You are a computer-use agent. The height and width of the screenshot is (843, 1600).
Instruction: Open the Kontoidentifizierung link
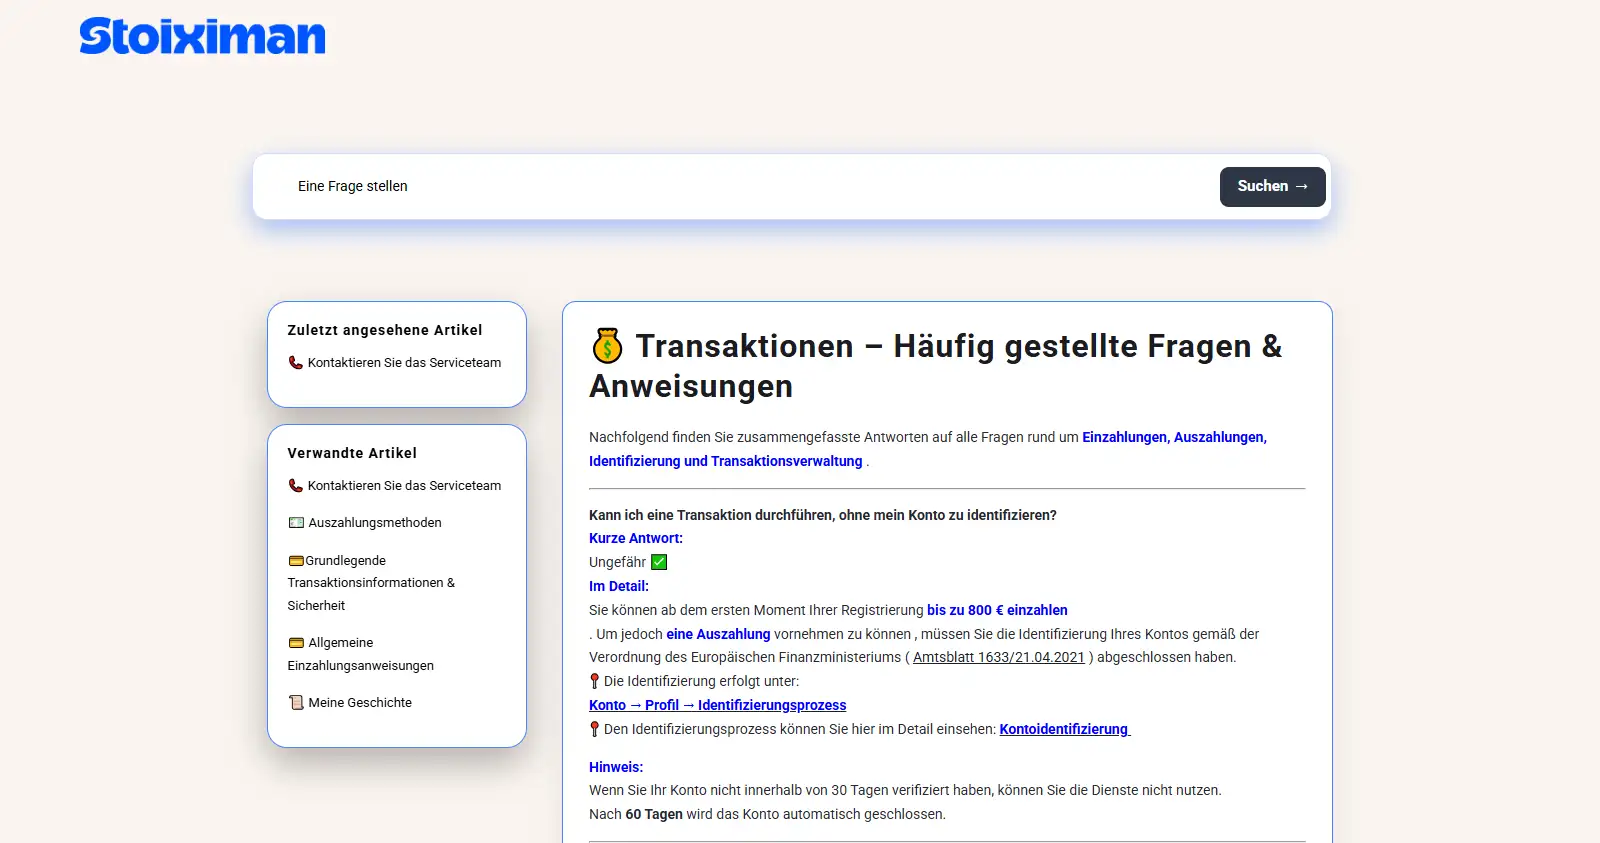(1064, 729)
